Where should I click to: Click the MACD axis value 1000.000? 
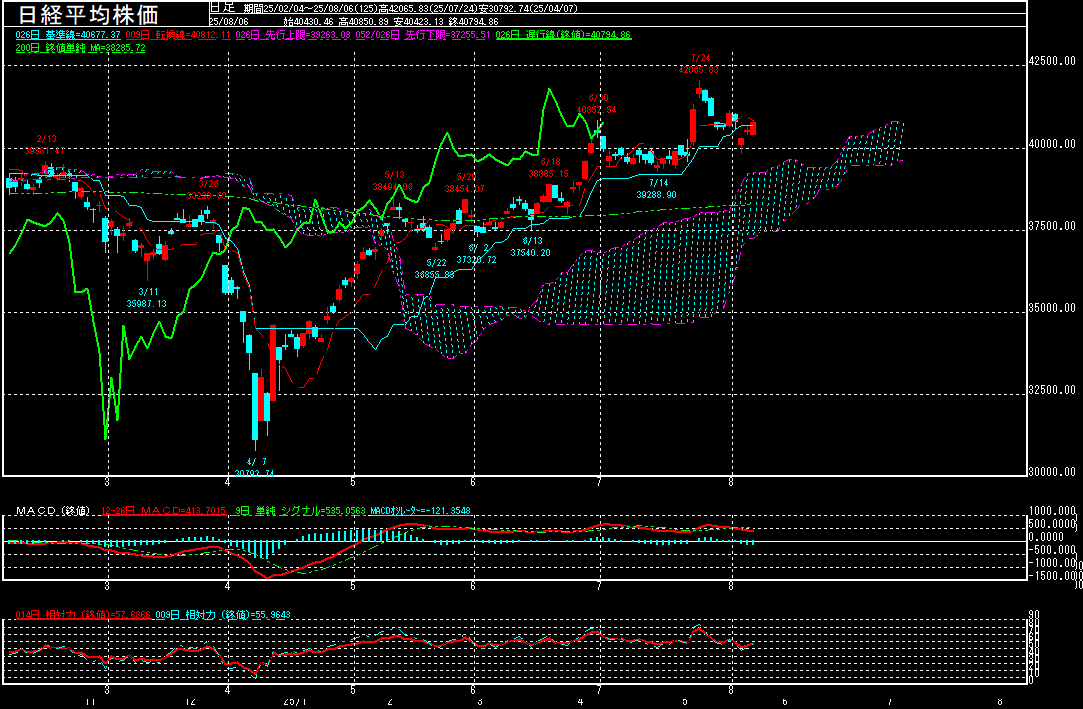1053,511
